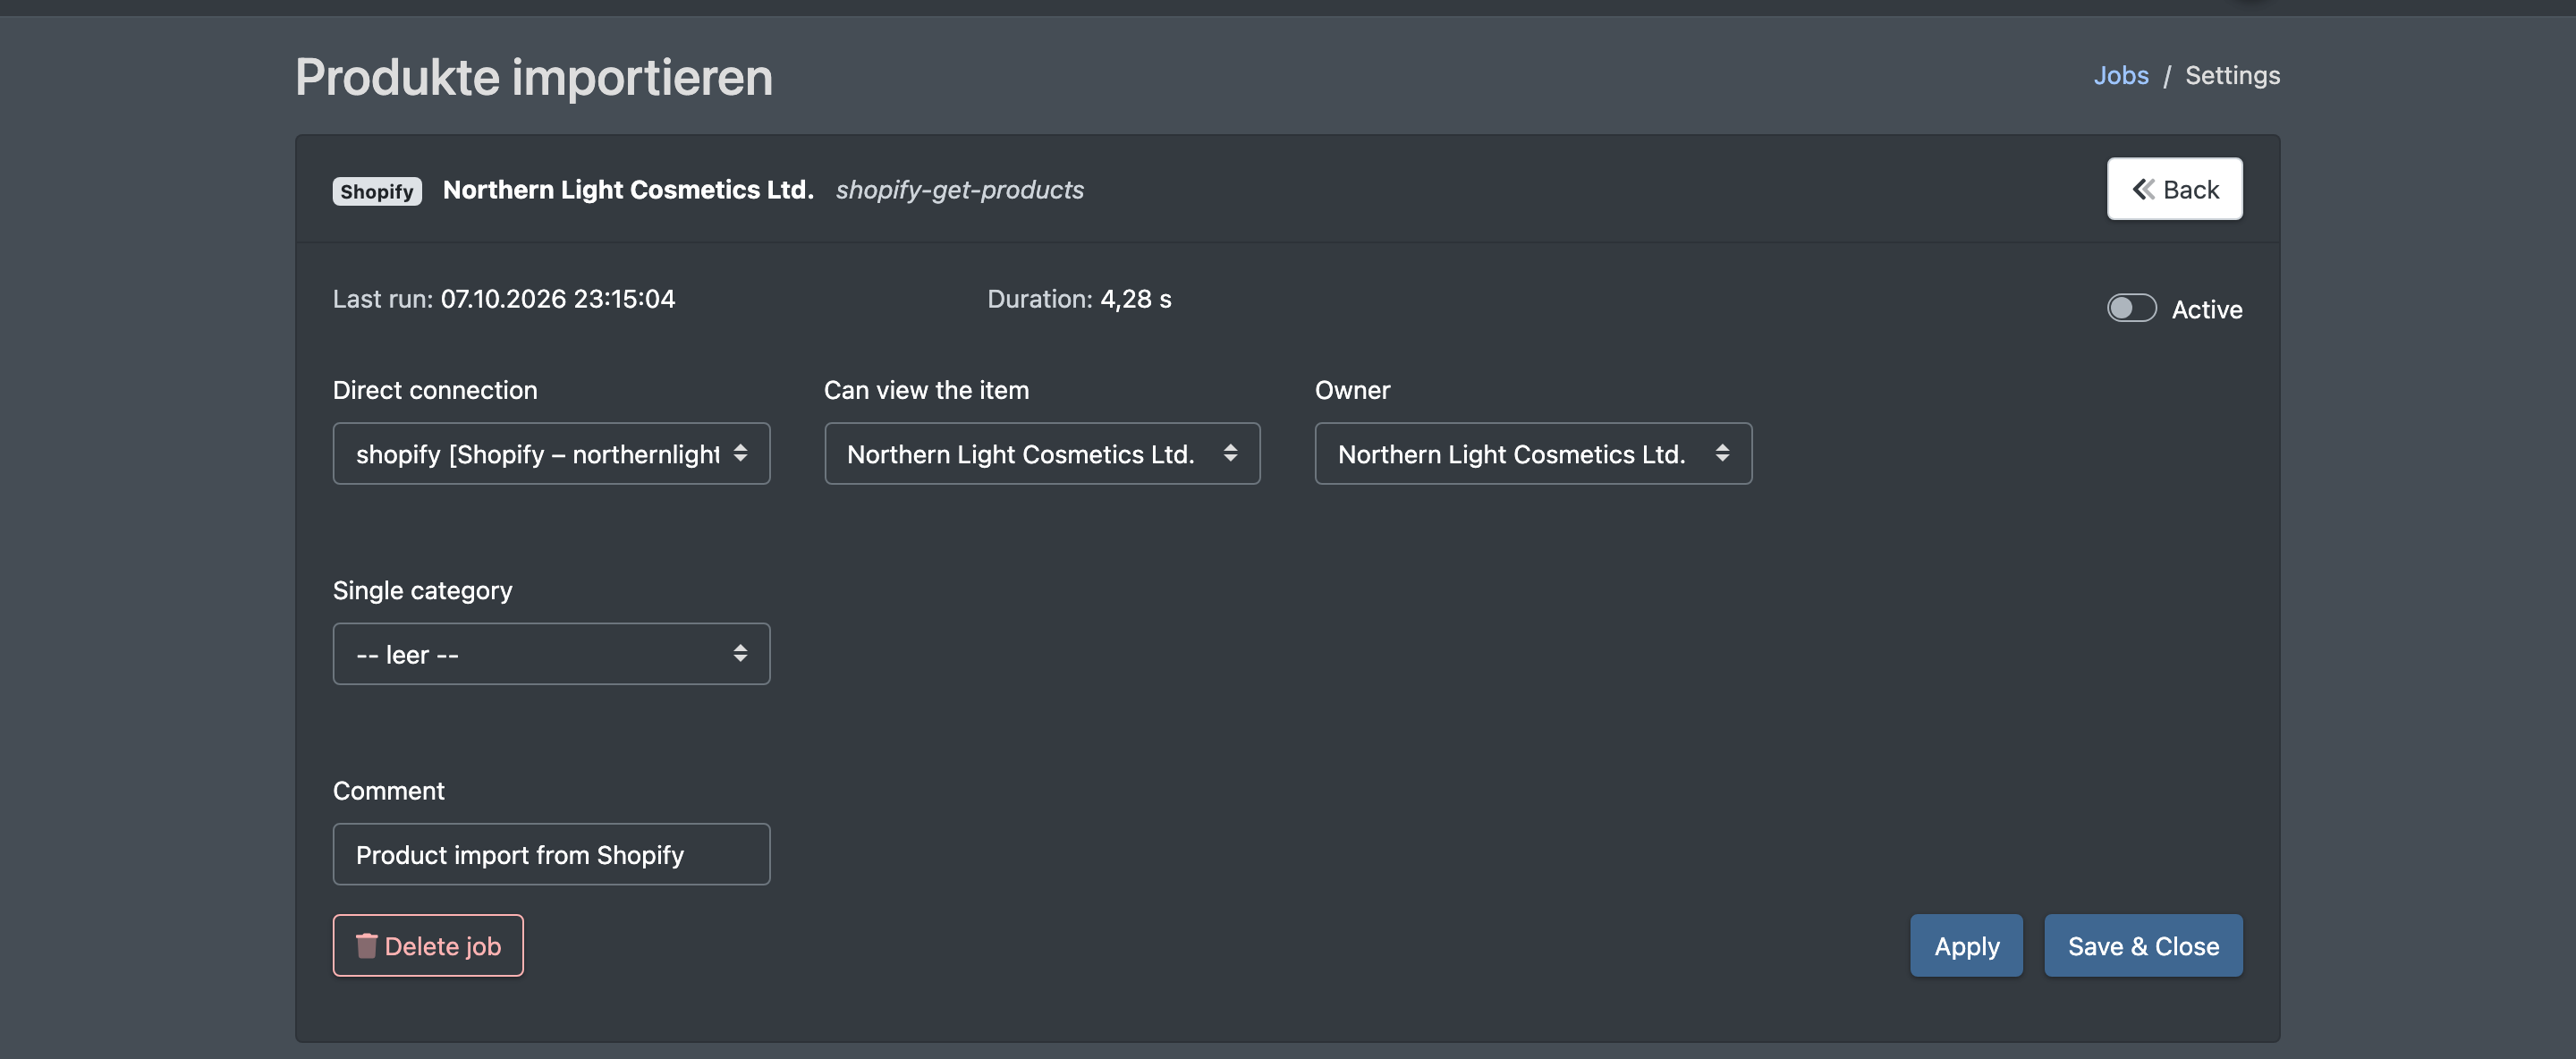Click the Northern Light Cosmetics Ltd. heading
This screenshot has width=2576, height=1059.
pyautogui.click(x=628, y=190)
